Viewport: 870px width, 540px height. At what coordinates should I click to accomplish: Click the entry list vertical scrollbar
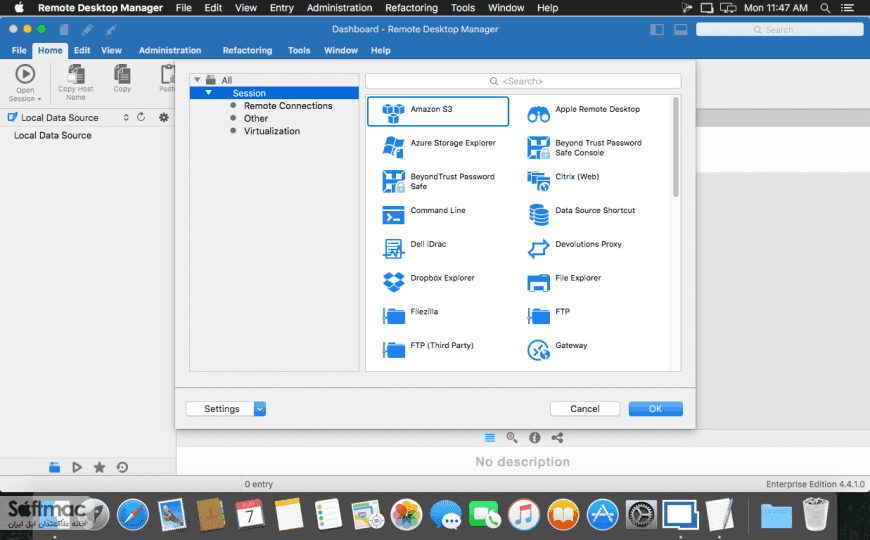tap(675, 147)
